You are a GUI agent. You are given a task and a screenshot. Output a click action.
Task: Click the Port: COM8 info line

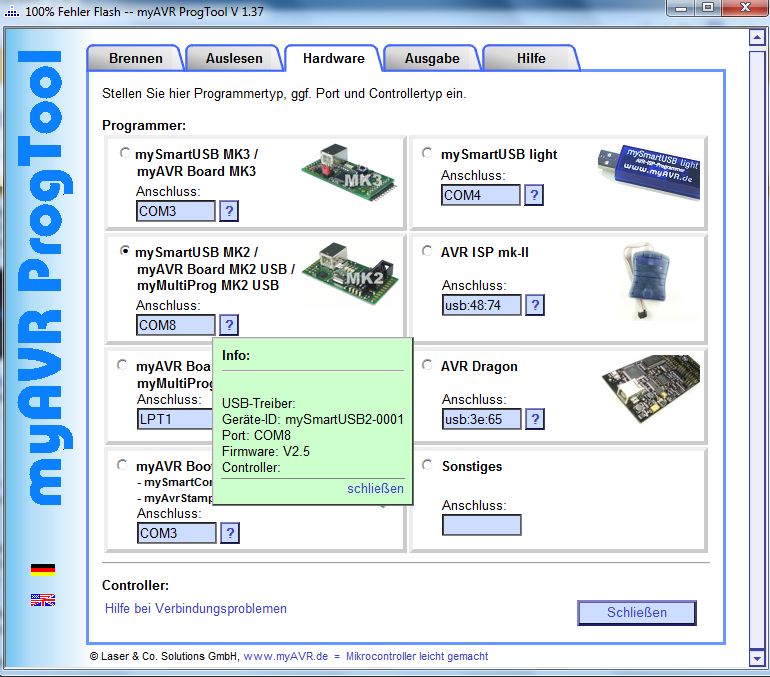(256, 435)
